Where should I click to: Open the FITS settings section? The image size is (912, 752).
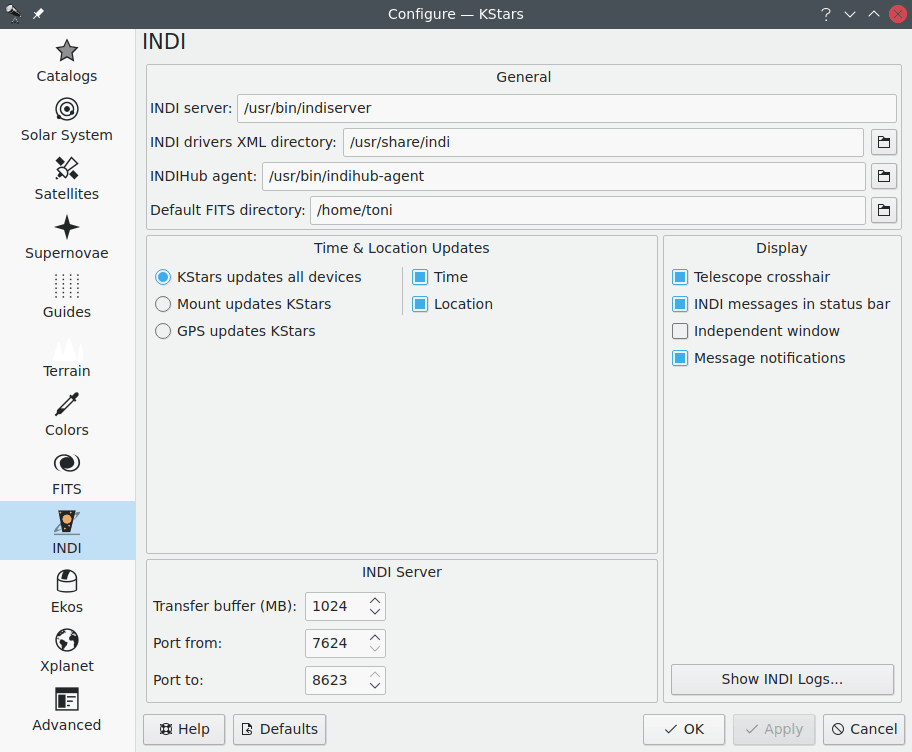pos(67,474)
